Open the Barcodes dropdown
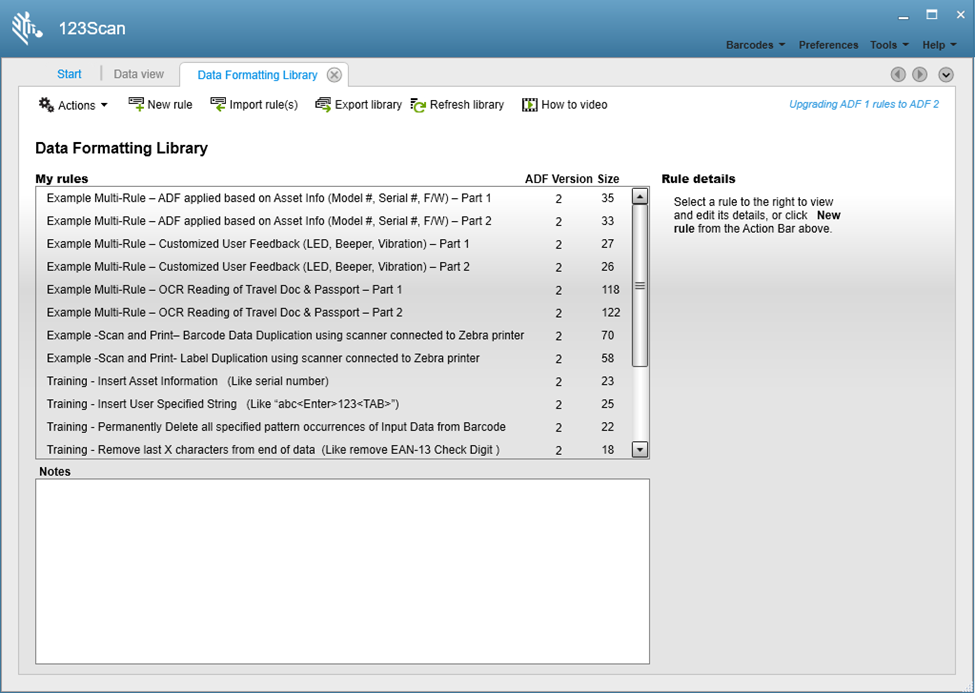Viewport: 975px width, 693px height. 754,45
